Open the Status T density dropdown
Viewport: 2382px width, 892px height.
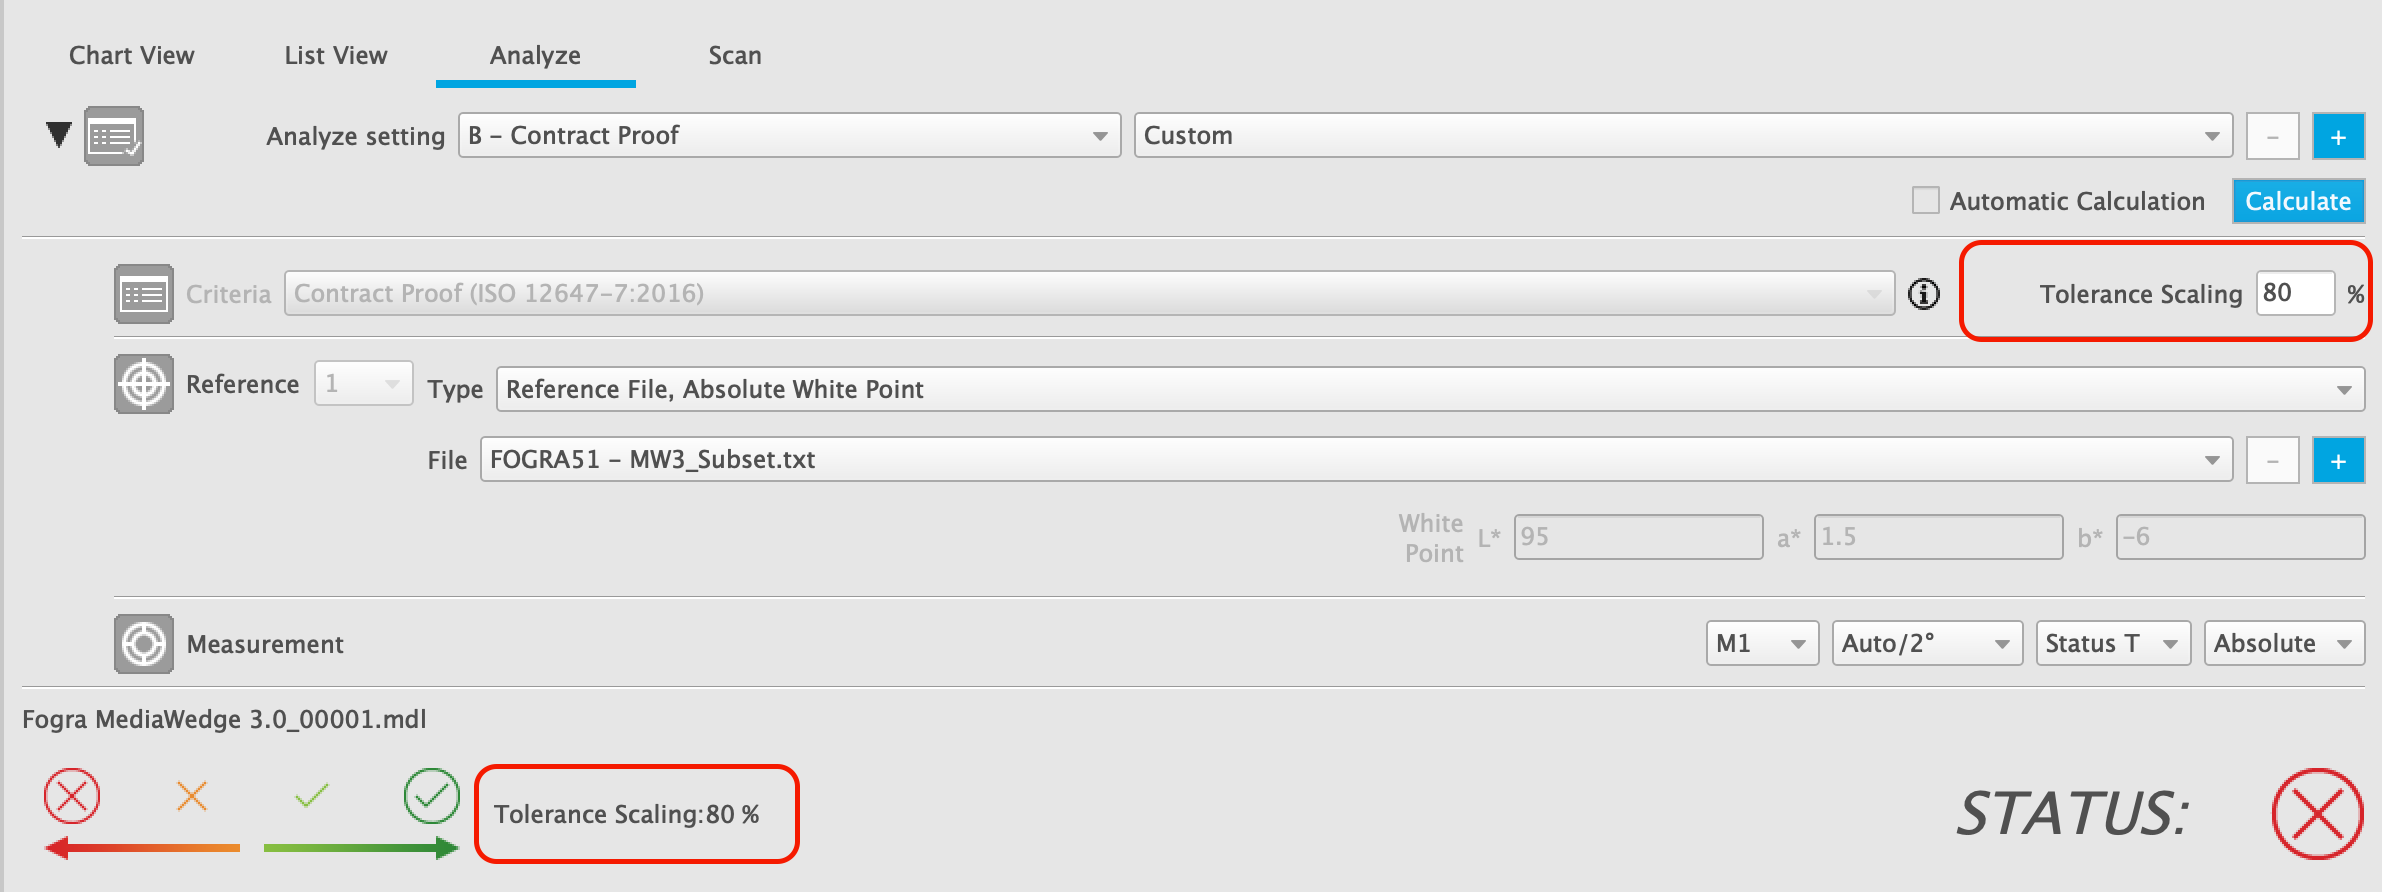pos(2113,643)
